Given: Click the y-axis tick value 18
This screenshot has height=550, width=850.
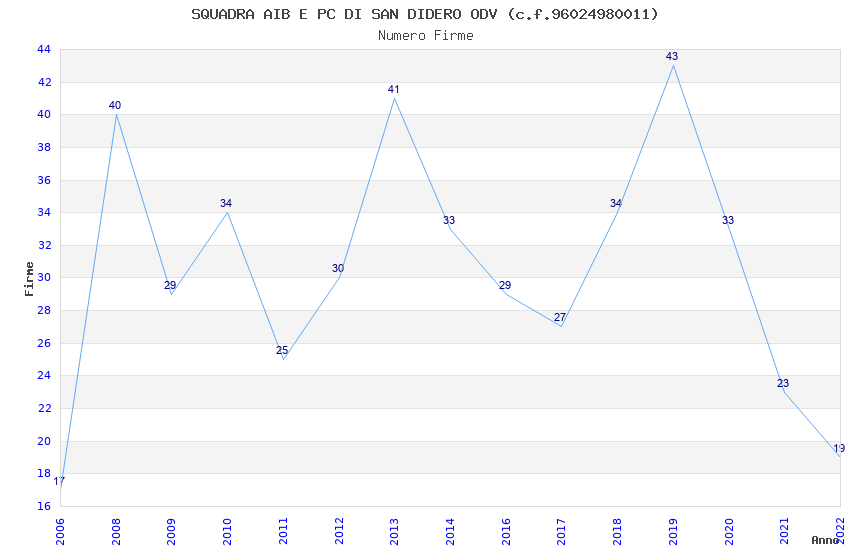Looking at the screenshot, I should point(44,473).
